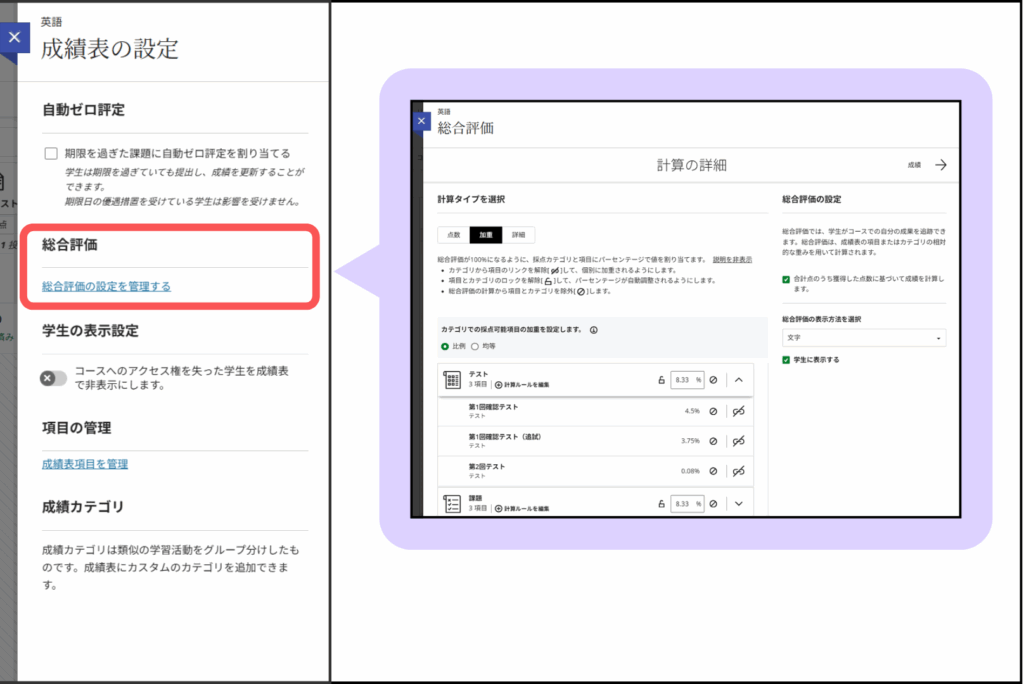Screen dimensions: 1024x684
Task: Collapse the テスト category chevron
Action: [739, 380]
